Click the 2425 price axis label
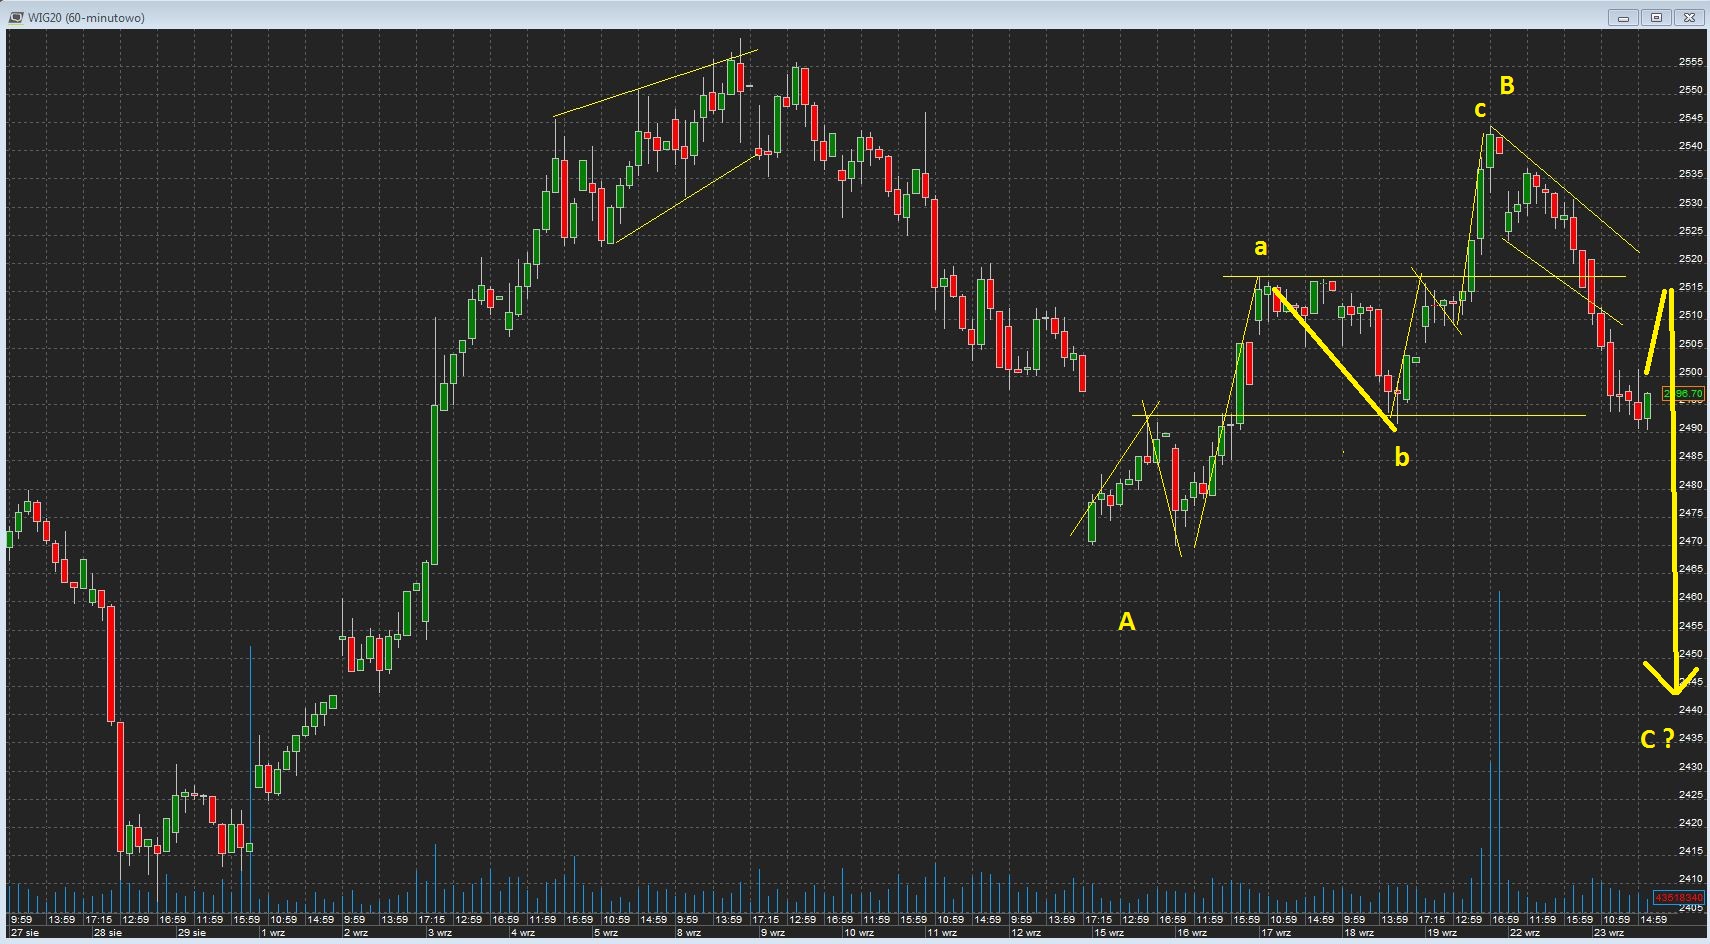Image resolution: width=1710 pixels, height=944 pixels. point(1690,795)
